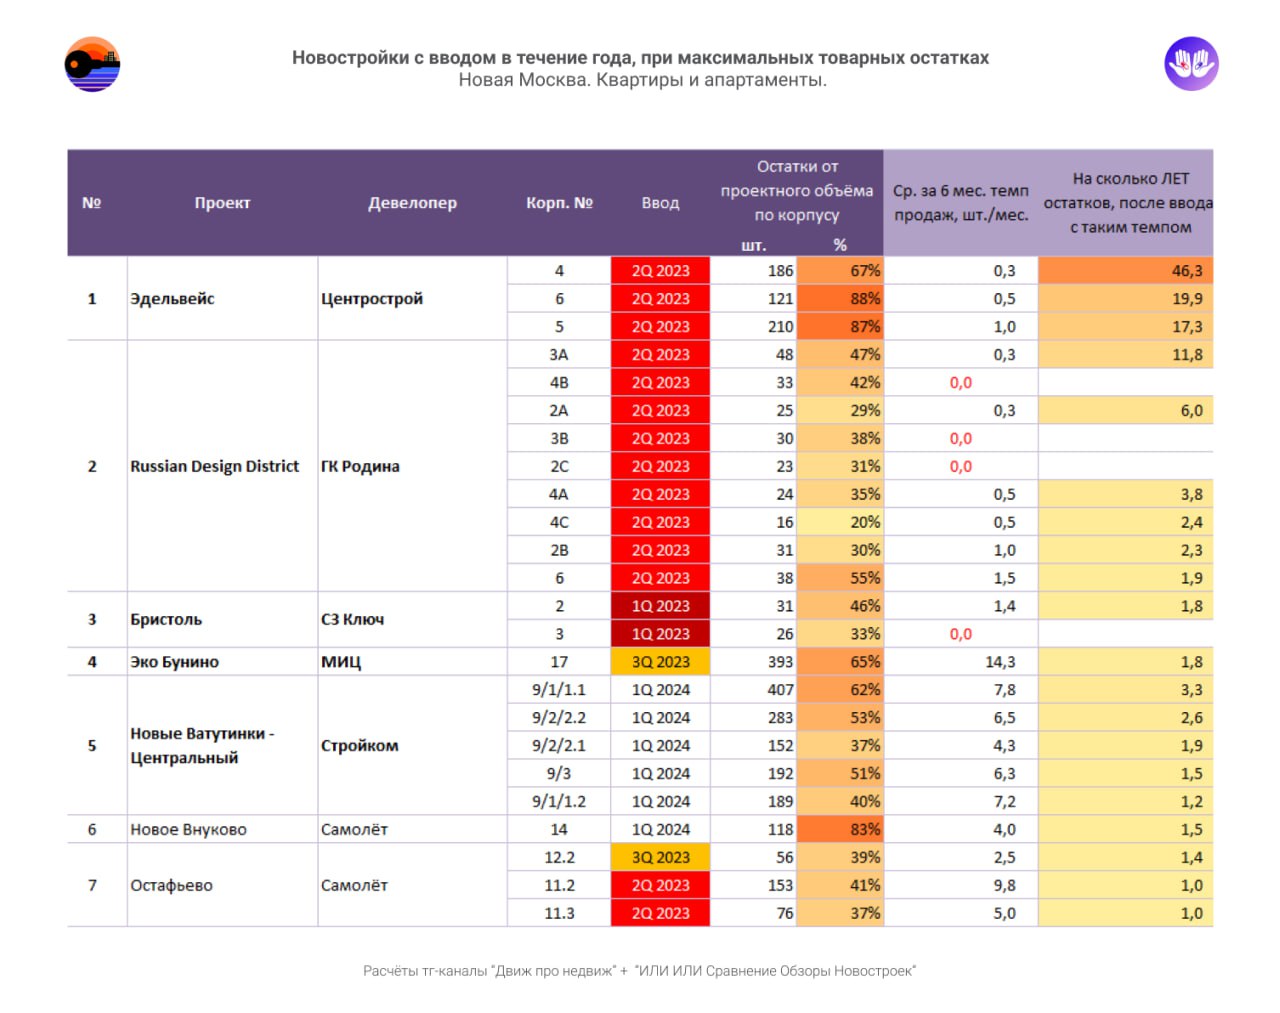Select the Корп. № column header
The image size is (1280, 1013).
pyautogui.click(x=559, y=203)
